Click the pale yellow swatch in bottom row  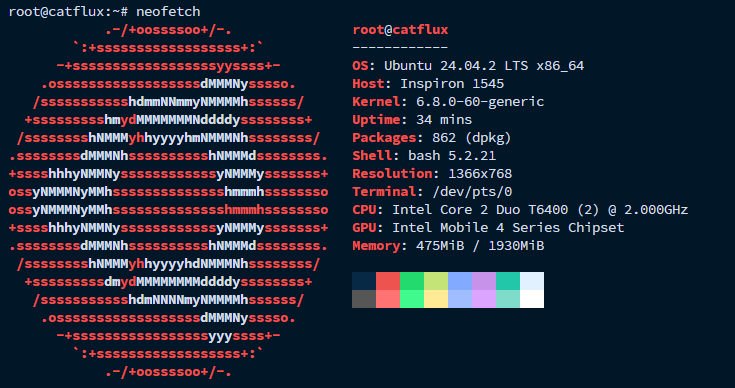click(436, 299)
